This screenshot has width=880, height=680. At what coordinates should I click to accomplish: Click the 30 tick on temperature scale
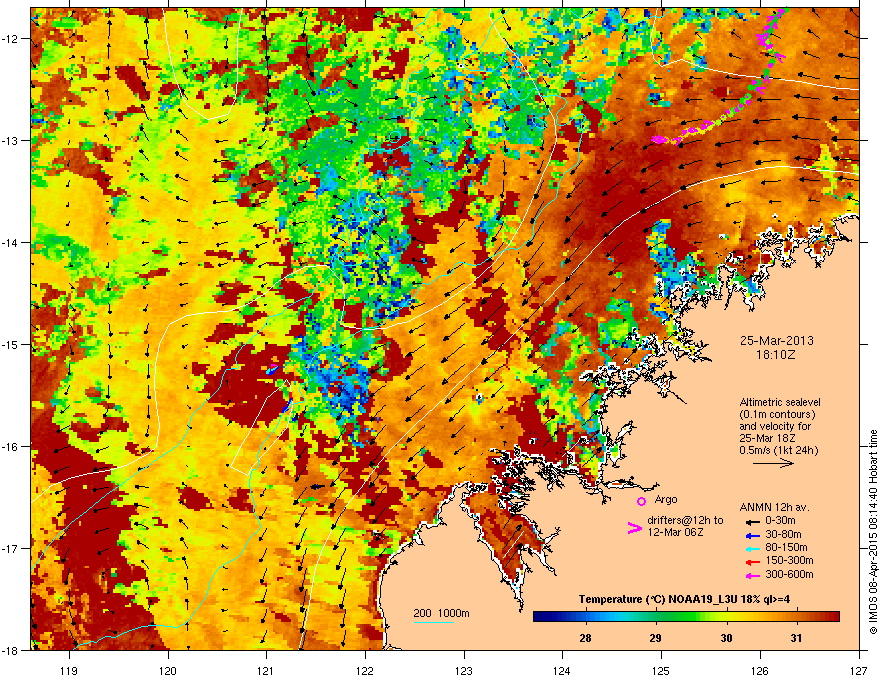pyautogui.click(x=726, y=638)
